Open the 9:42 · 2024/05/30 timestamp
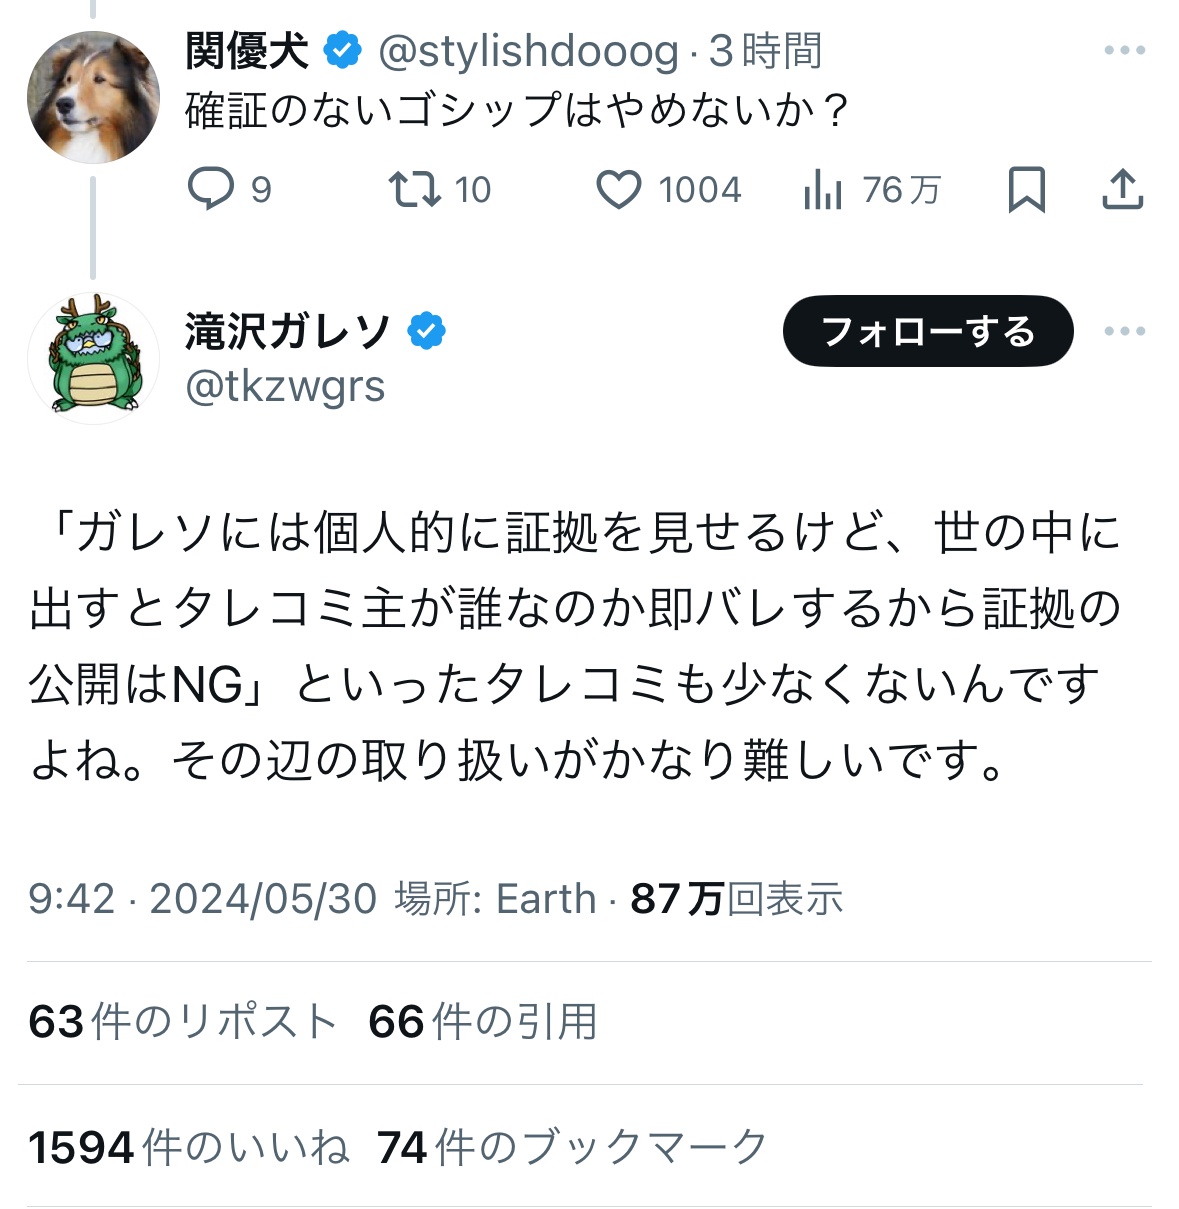 click(202, 899)
